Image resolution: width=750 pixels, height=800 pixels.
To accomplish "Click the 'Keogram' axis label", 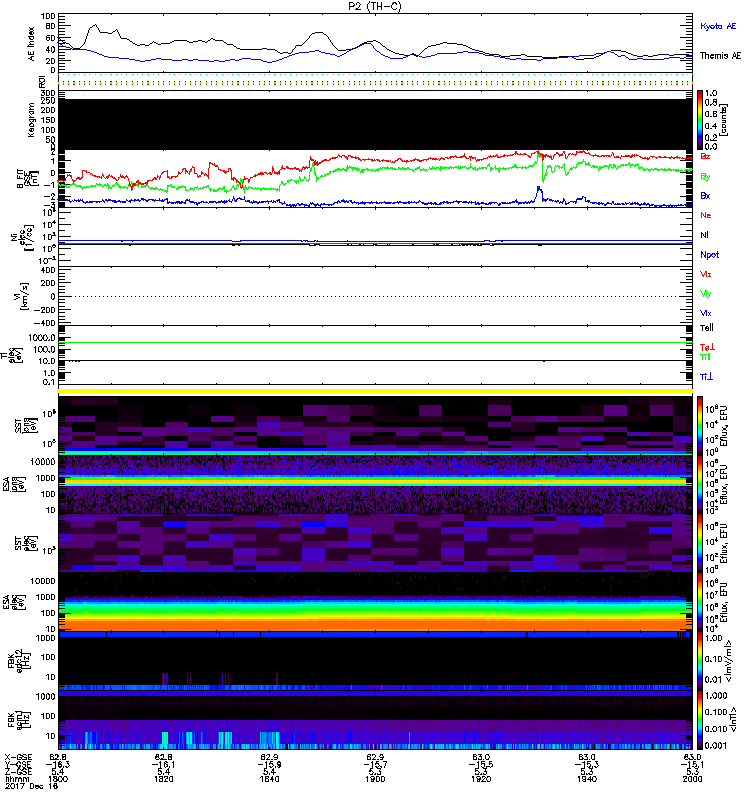I will [x=32, y=119].
